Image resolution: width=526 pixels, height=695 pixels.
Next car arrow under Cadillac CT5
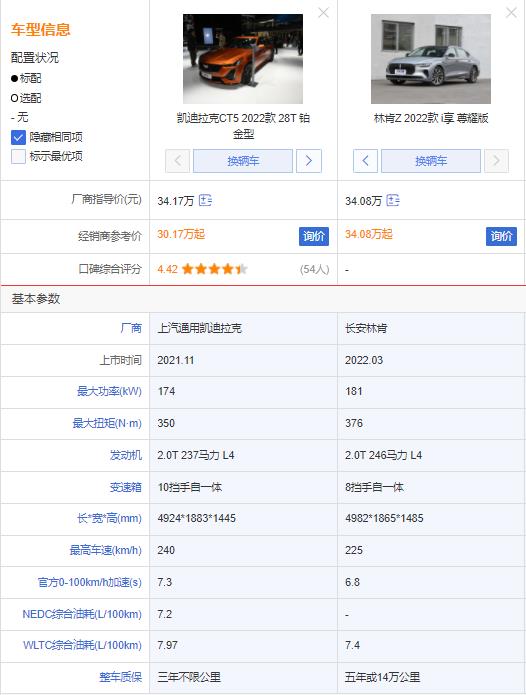tap(309, 160)
